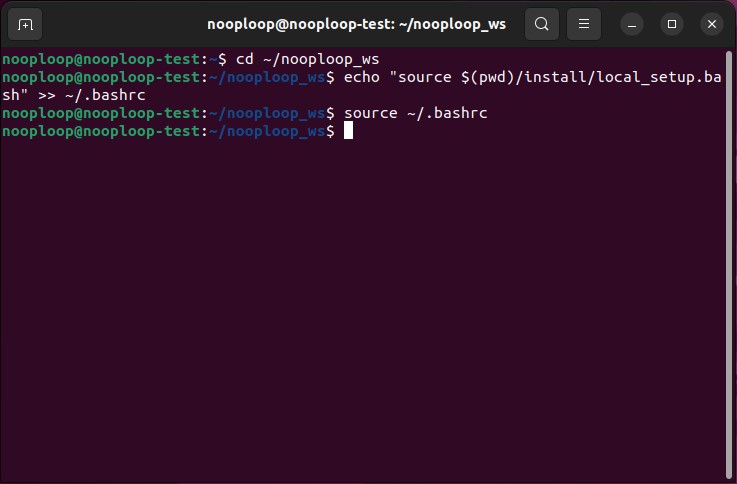Open a new terminal tab

(x=25, y=24)
